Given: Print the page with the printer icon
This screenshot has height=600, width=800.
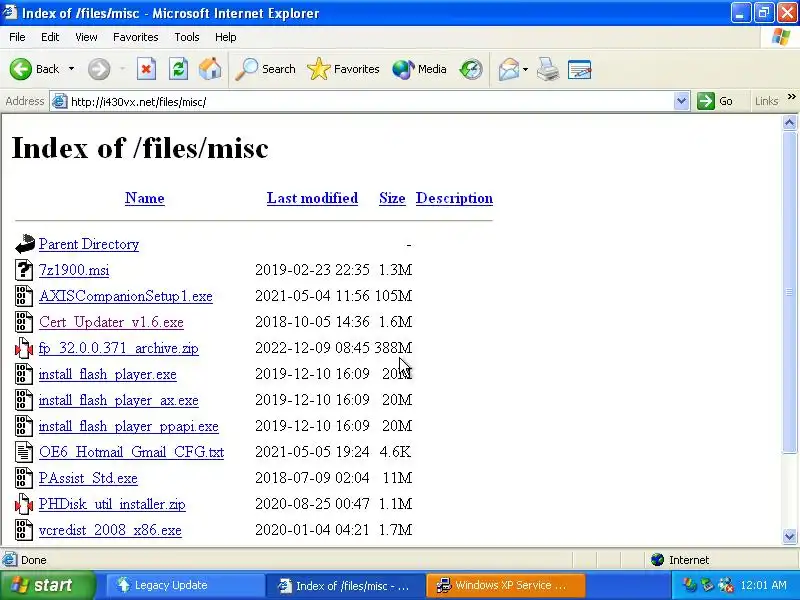Looking at the screenshot, I should click(548, 69).
